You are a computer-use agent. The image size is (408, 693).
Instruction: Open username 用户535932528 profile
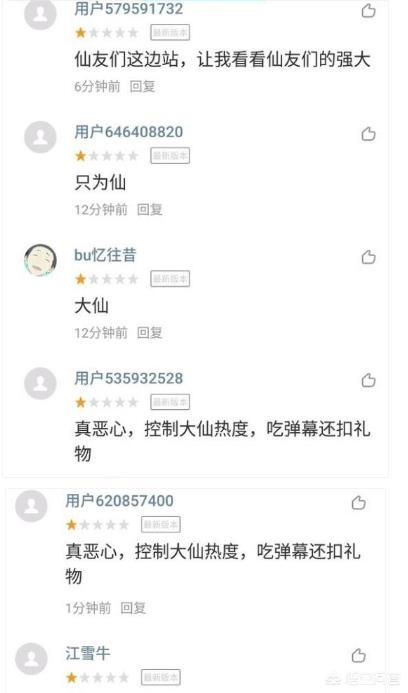128,378
